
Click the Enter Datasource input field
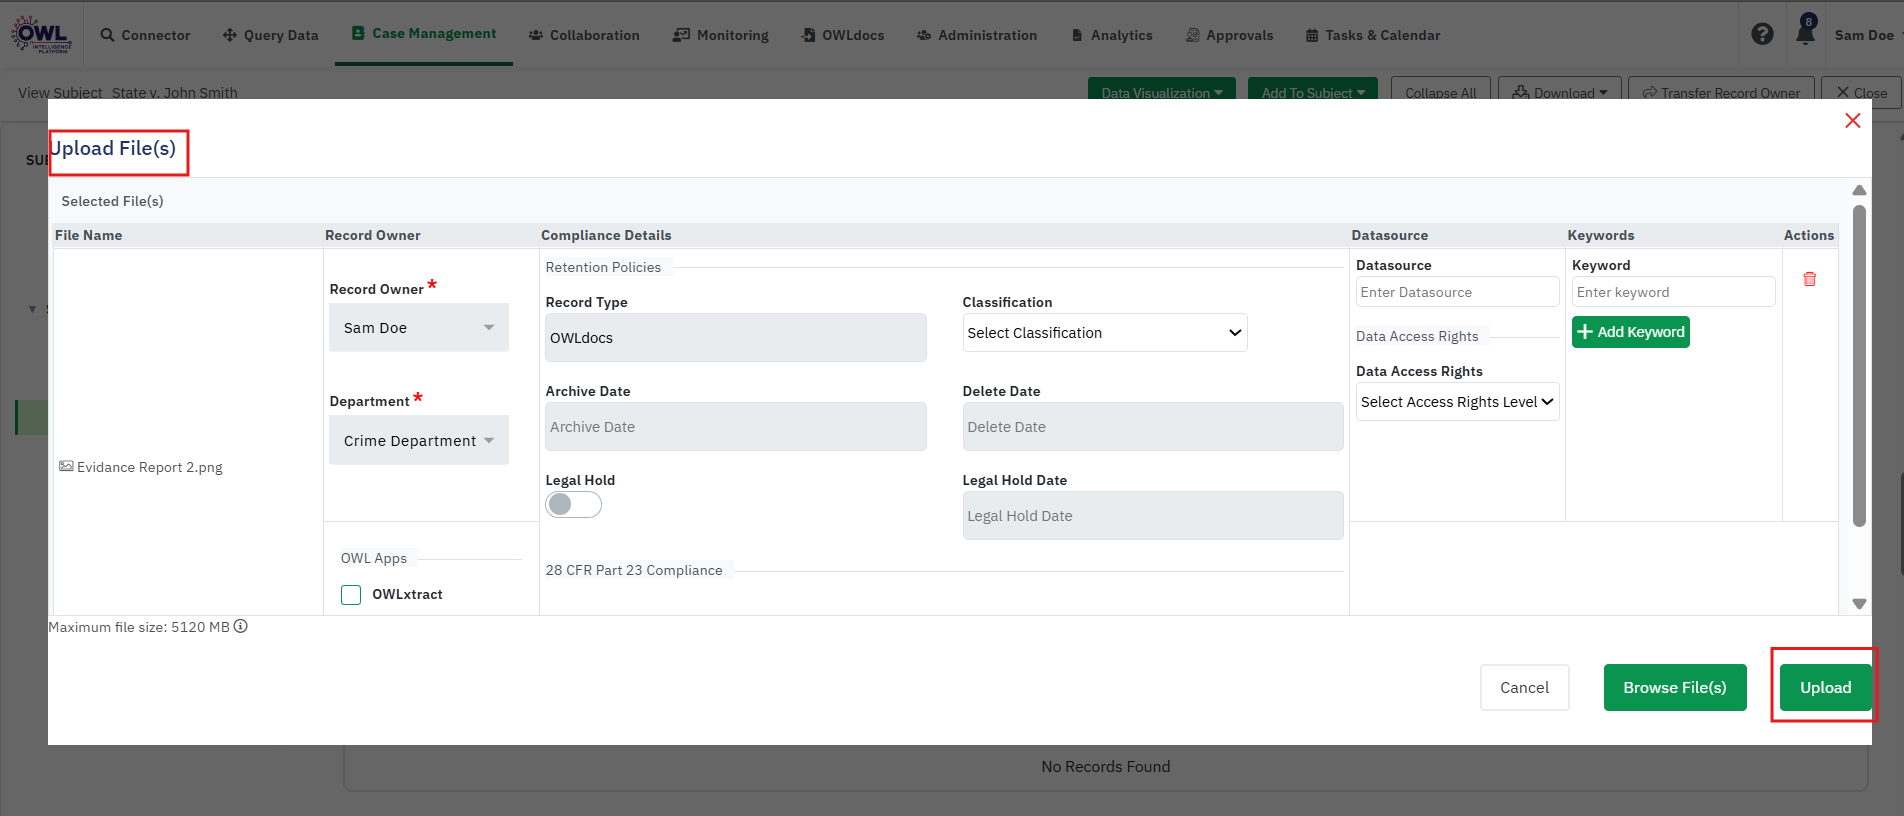coord(1457,292)
